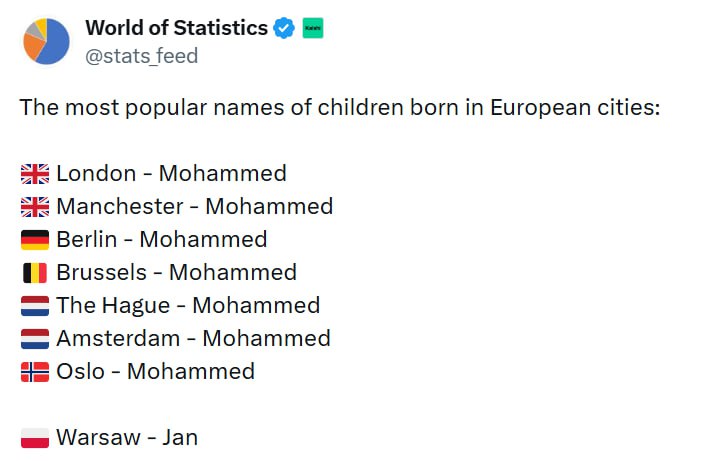Click the blue verified checkmark badge
The width and height of the screenshot is (726, 461).
[x=284, y=28]
